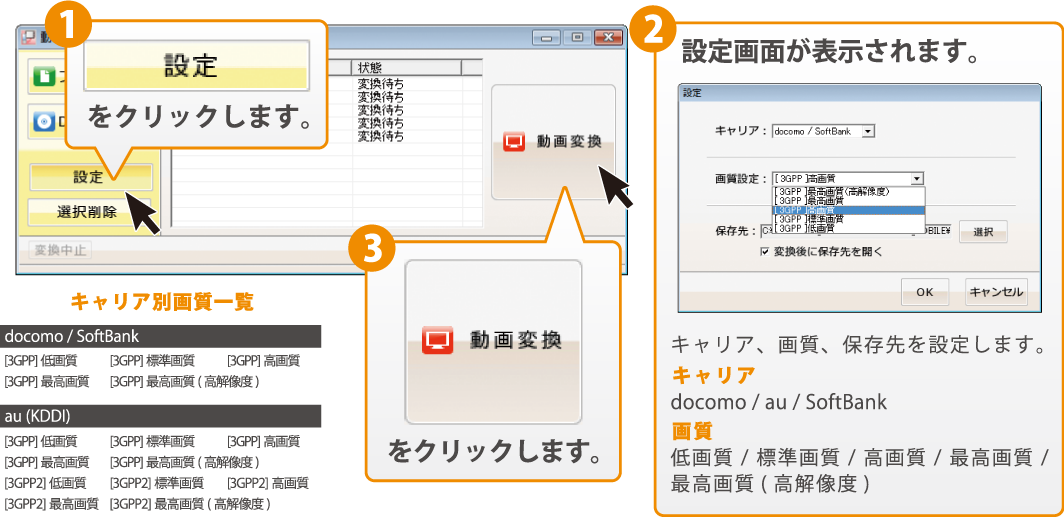Minimize the main converter window
1064x517 pixels.
coord(546,37)
